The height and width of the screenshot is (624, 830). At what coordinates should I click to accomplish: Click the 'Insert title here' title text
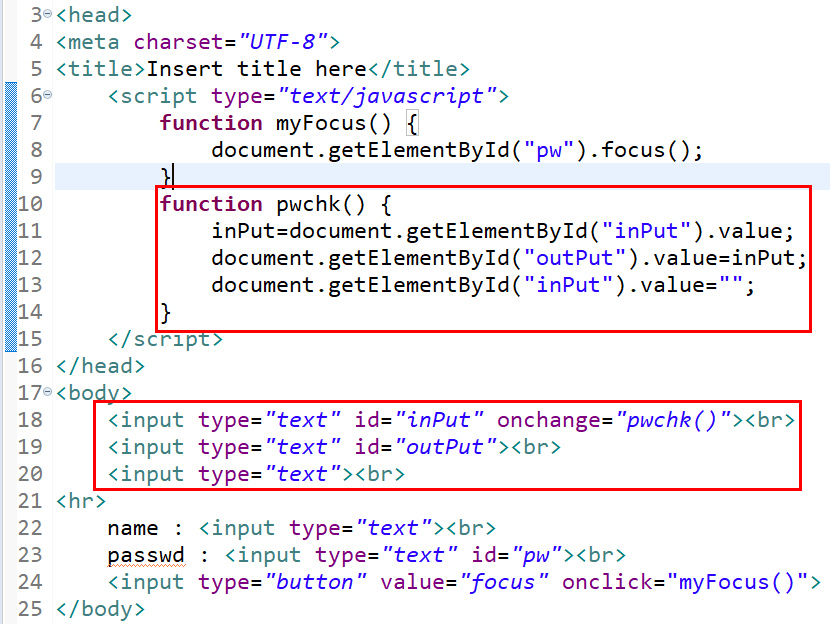click(256, 68)
